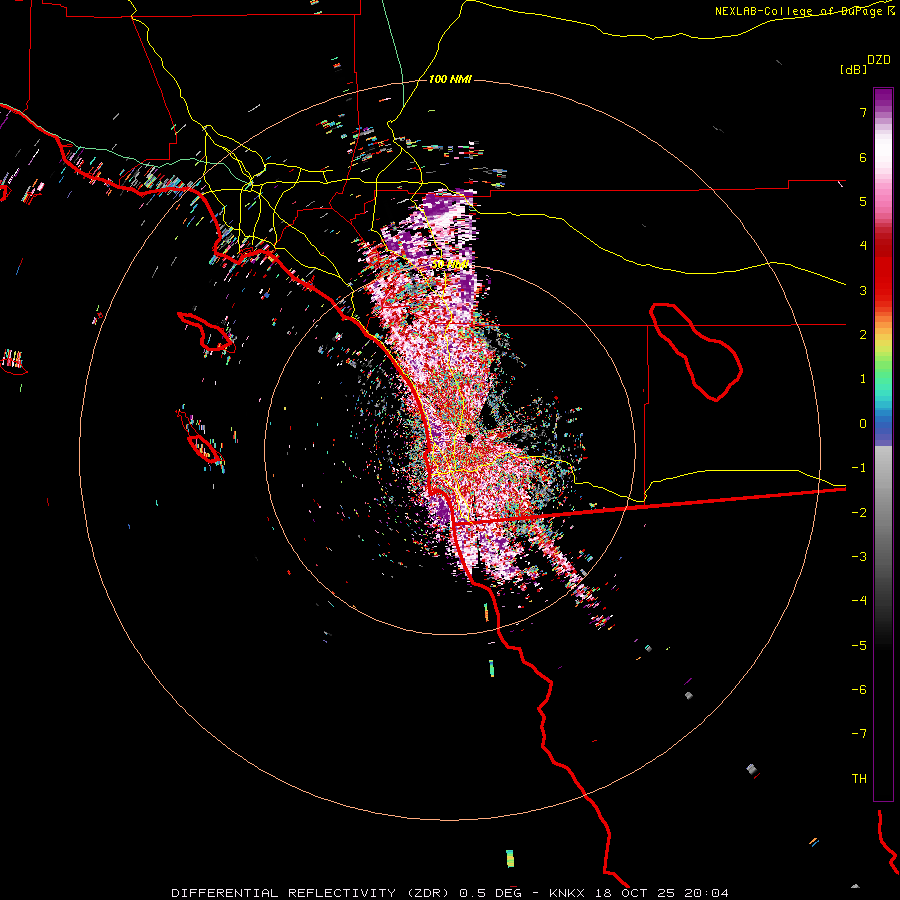Click the DZD product label above scale
Viewport: 900px width, 900px height.
[x=879, y=60]
